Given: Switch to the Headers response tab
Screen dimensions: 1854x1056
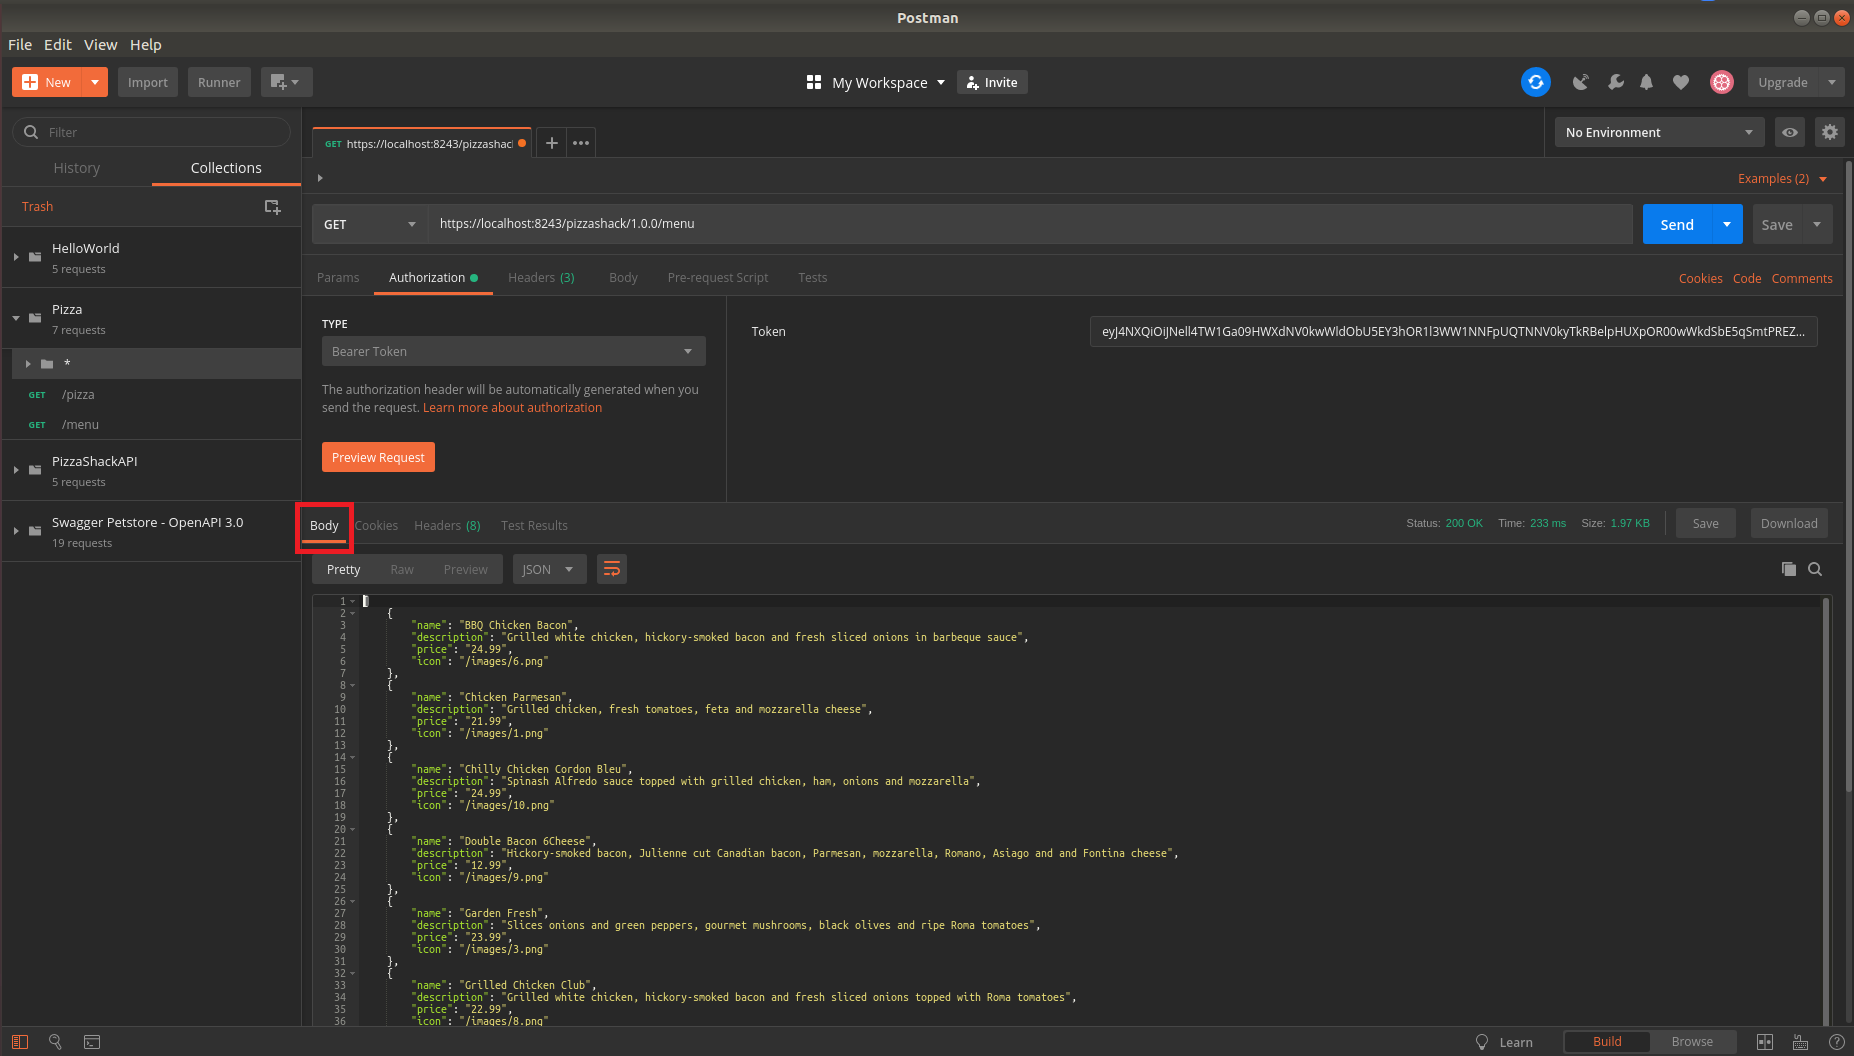Looking at the screenshot, I should click(446, 524).
